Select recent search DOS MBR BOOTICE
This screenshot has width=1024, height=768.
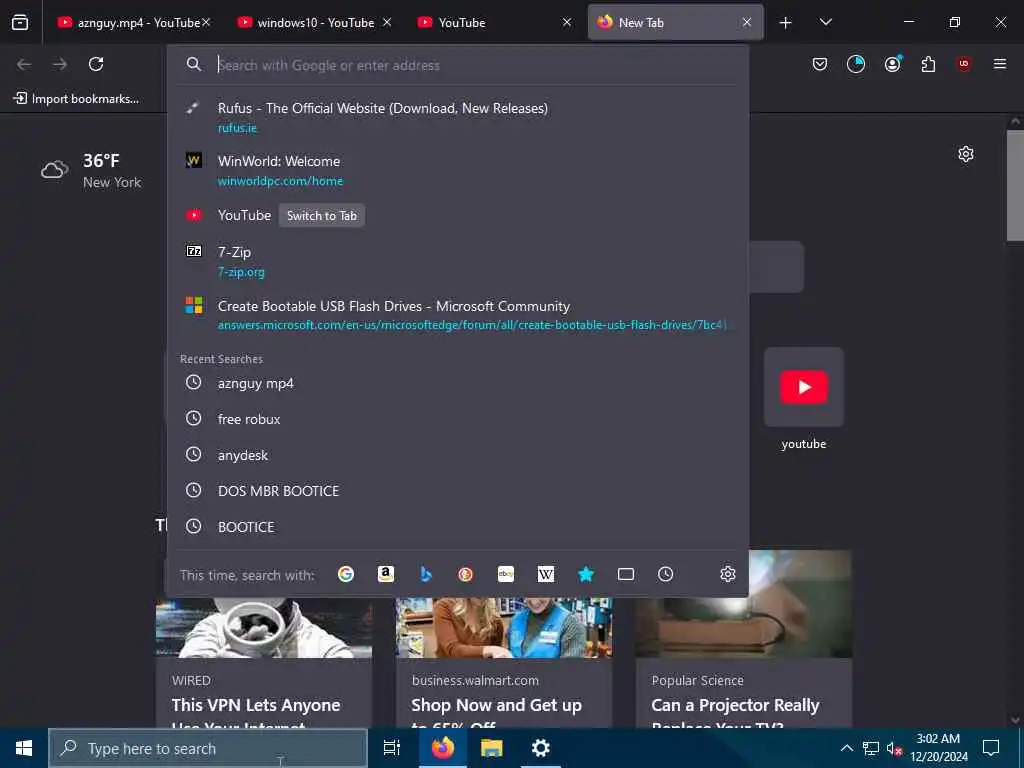pyautogui.click(x=457, y=490)
